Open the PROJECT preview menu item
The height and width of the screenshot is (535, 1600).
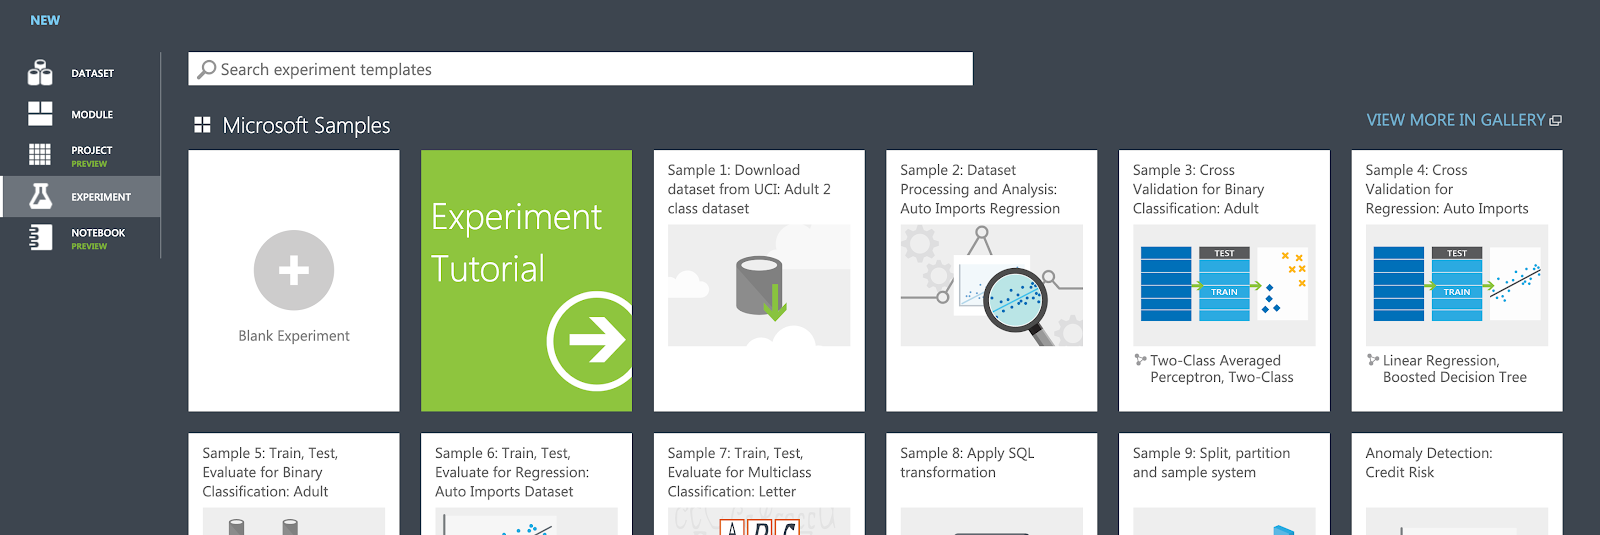coord(80,155)
